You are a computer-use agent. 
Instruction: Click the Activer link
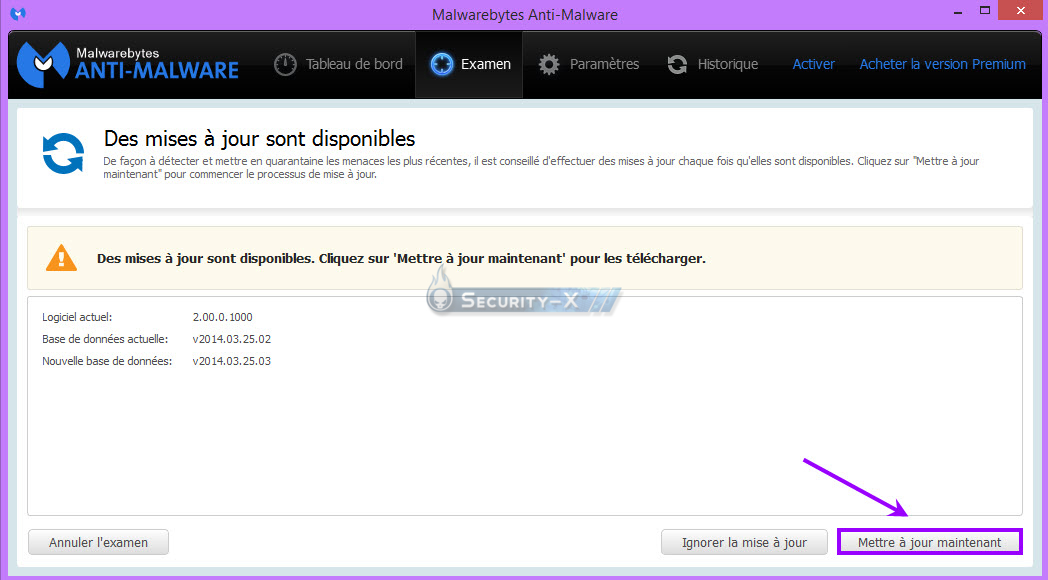point(813,64)
